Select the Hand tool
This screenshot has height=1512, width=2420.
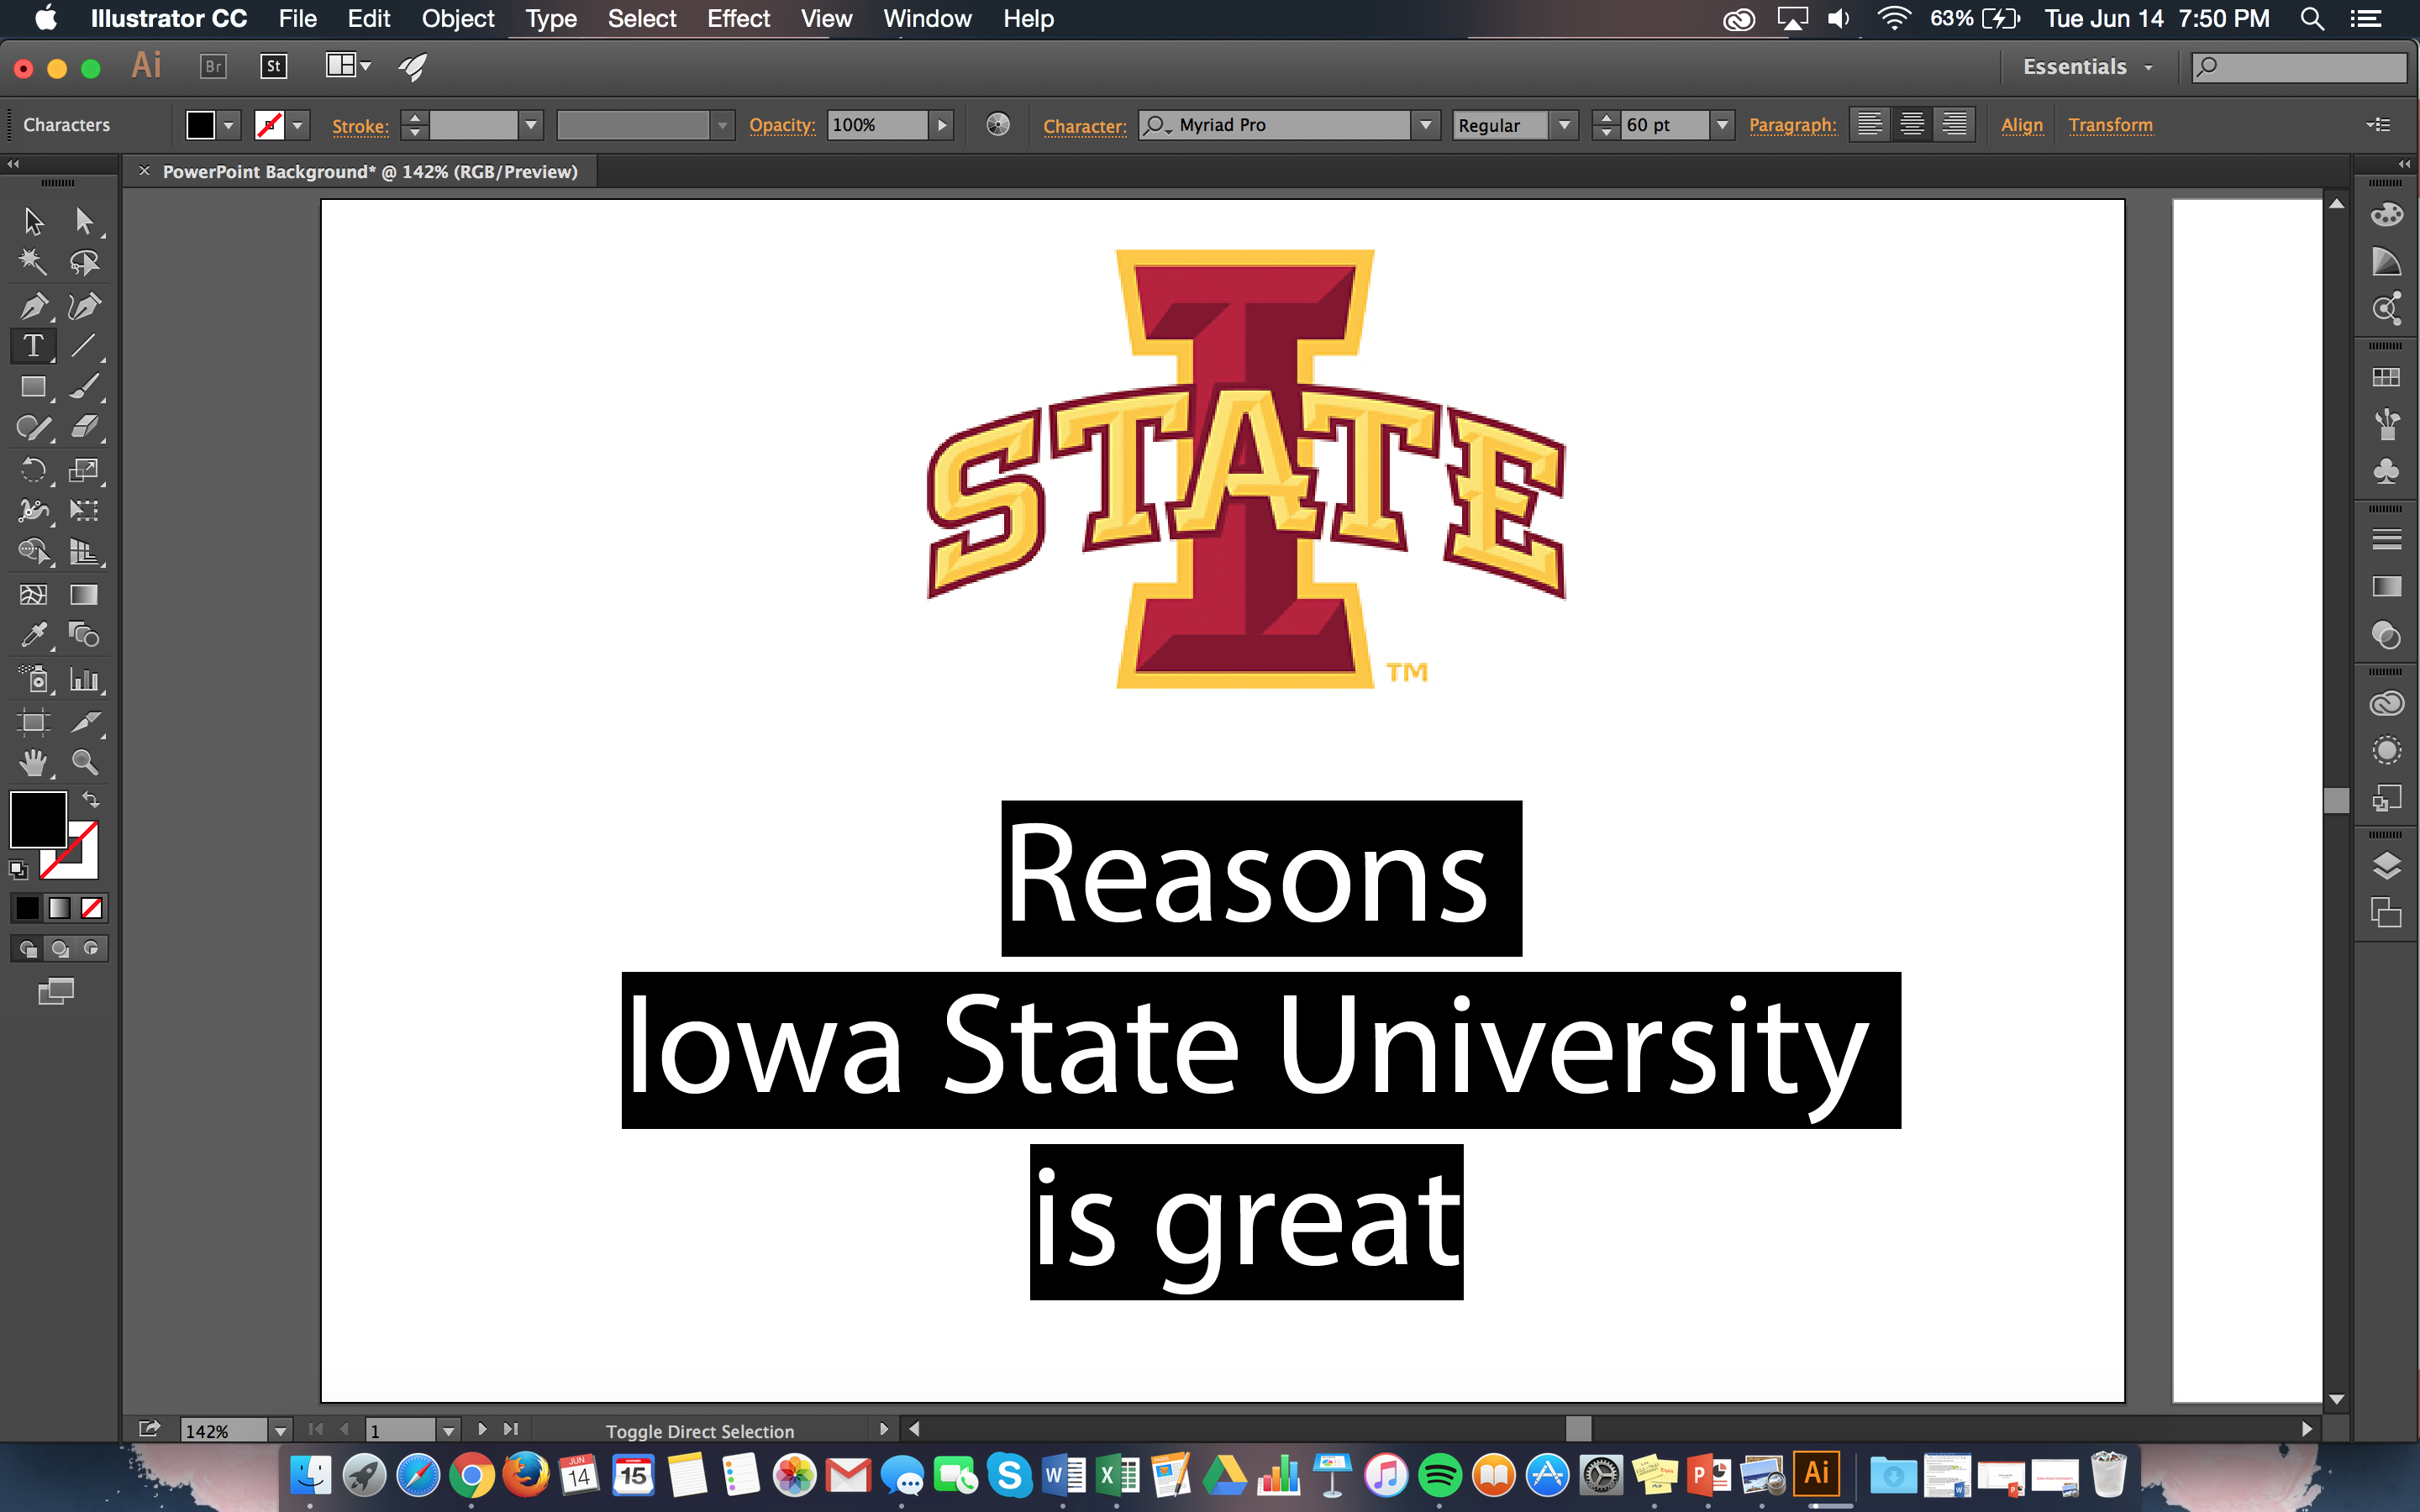coord(33,762)
